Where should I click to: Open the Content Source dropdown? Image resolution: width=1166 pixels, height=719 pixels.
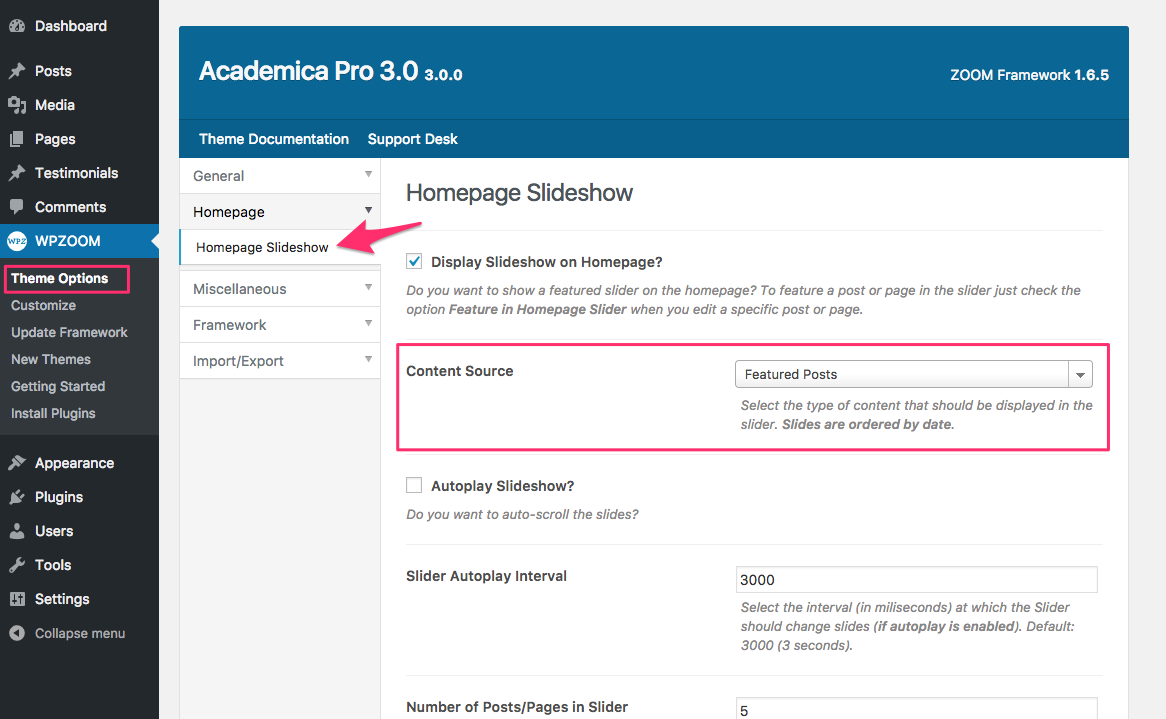913,374
